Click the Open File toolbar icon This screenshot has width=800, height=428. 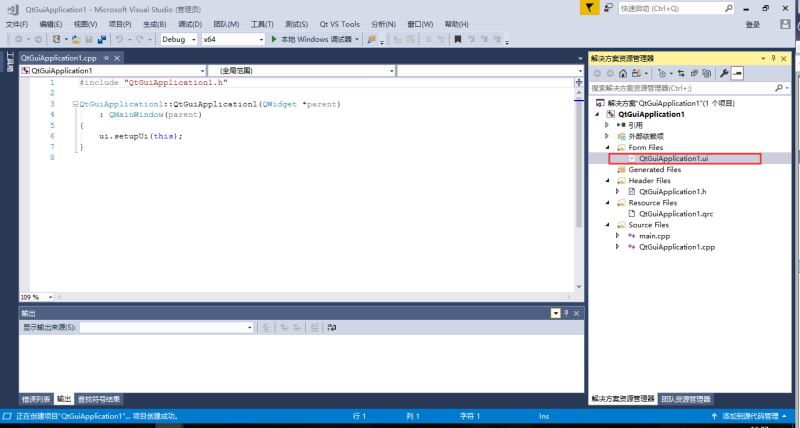click(x=76, y=39)
